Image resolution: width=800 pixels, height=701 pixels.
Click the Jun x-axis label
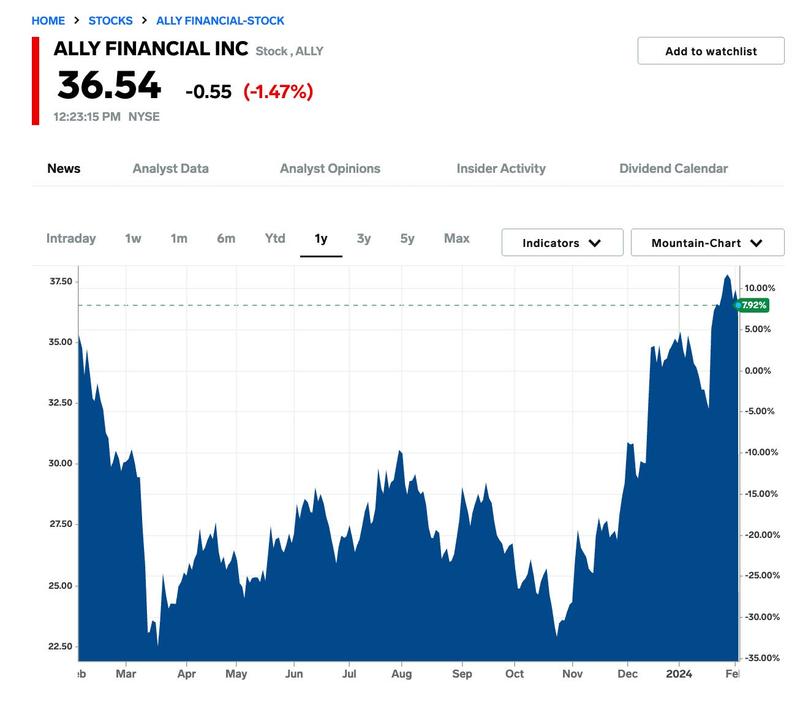pyautogui.click(x=294, y=674)
